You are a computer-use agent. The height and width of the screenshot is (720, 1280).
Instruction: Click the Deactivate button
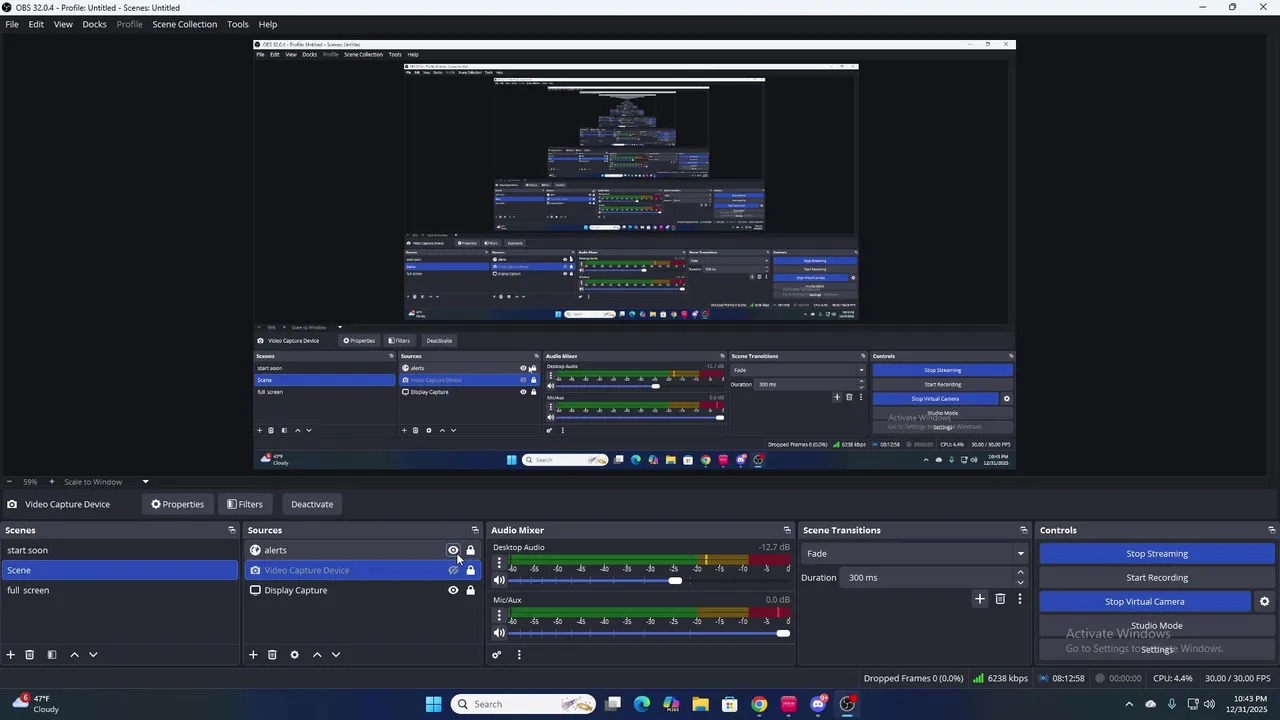pos(312,504)
